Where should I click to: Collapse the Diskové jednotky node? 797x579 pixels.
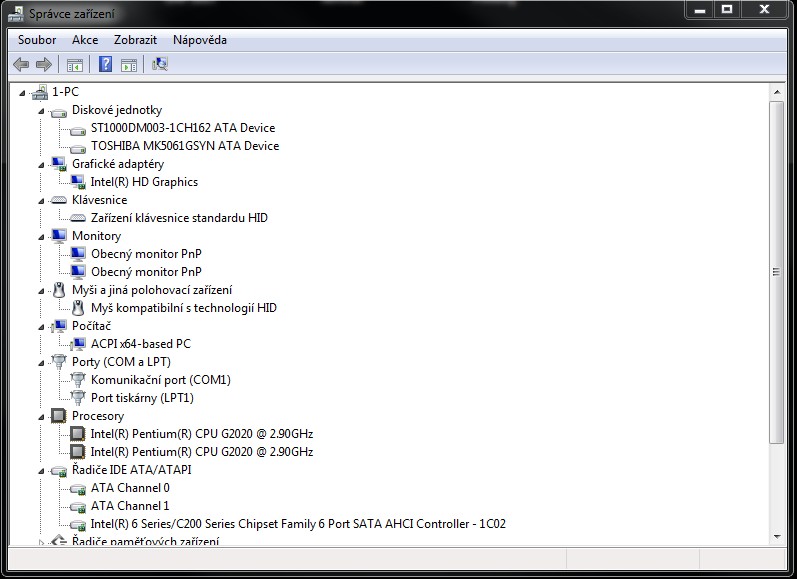41,111
